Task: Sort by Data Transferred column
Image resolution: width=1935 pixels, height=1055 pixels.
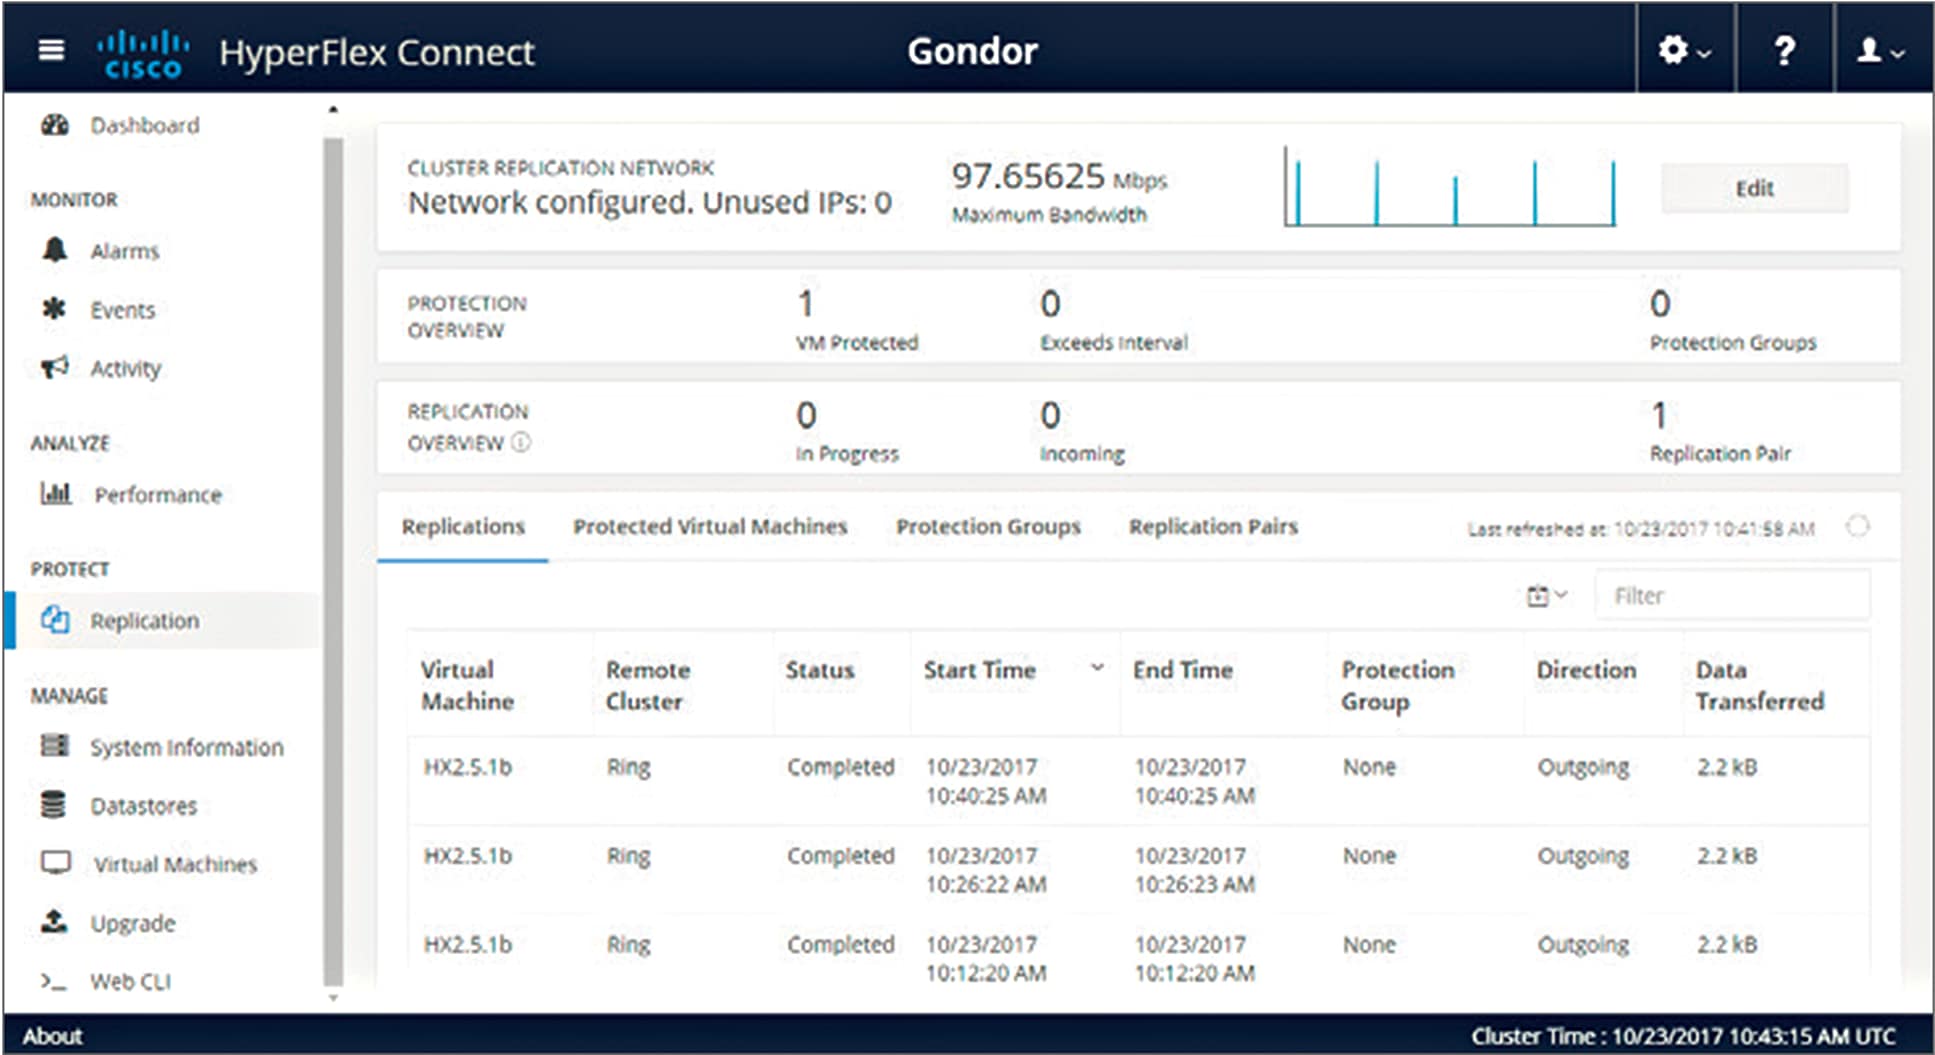Action: tap(1759, 685)
